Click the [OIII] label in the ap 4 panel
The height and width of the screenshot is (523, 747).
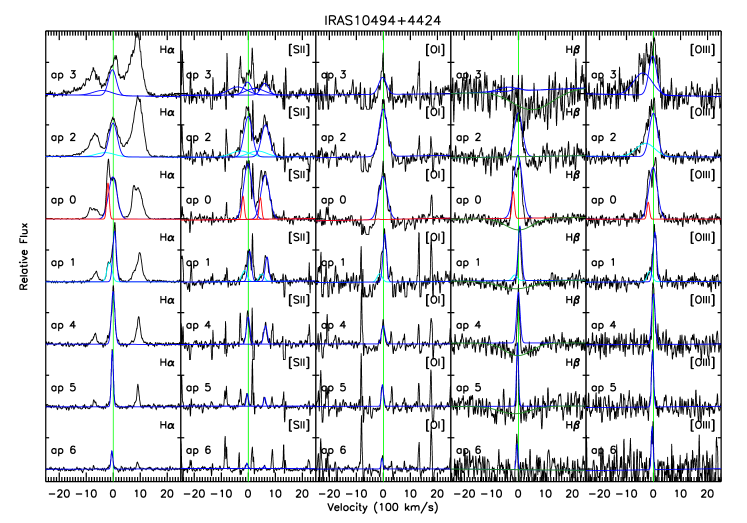703,300
